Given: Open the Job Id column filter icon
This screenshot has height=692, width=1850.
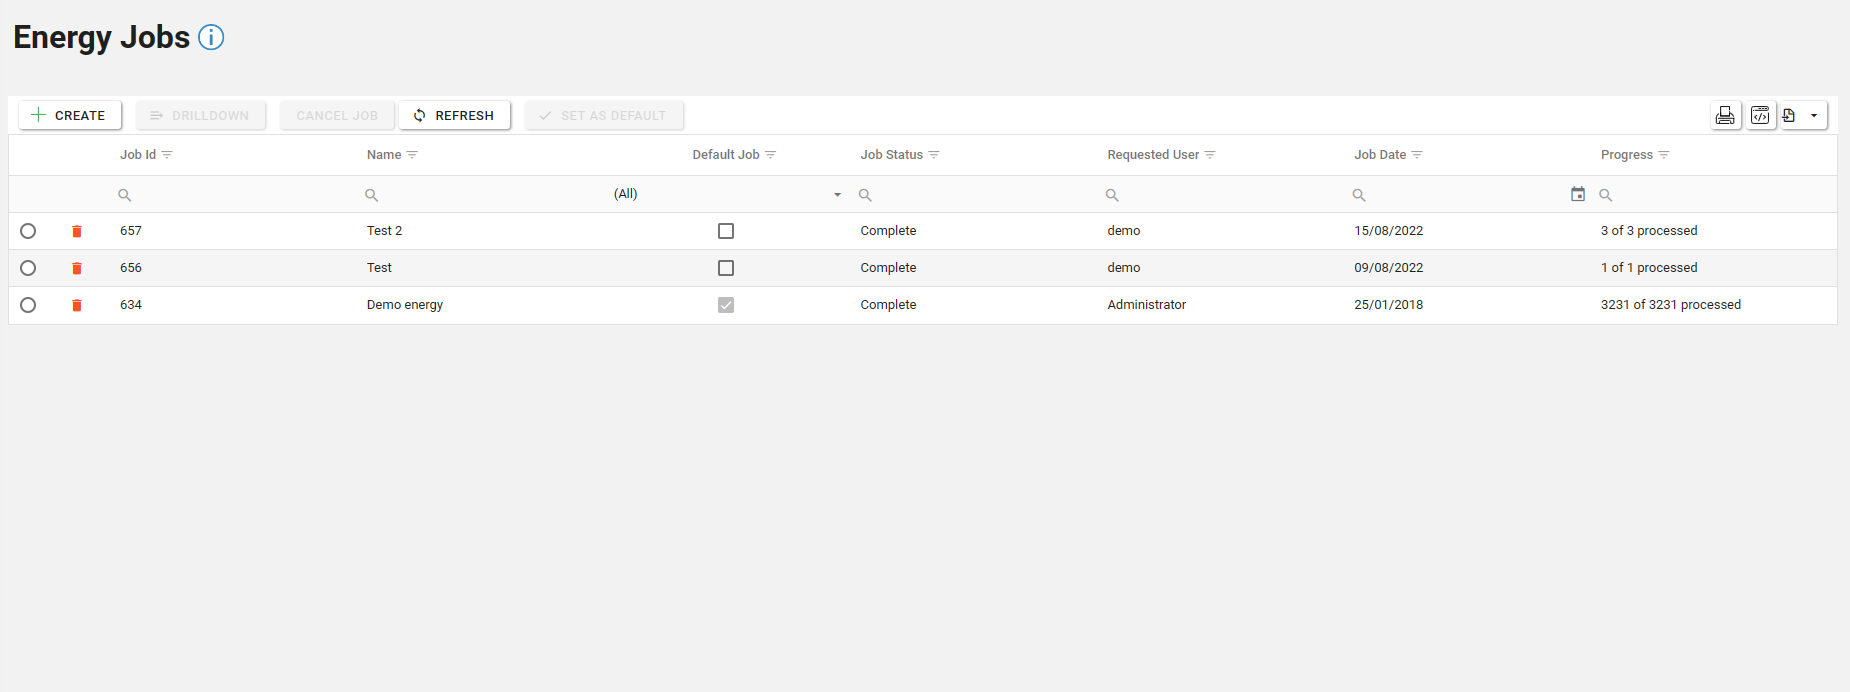Looking at the screenshot, I should click(167, 155).
